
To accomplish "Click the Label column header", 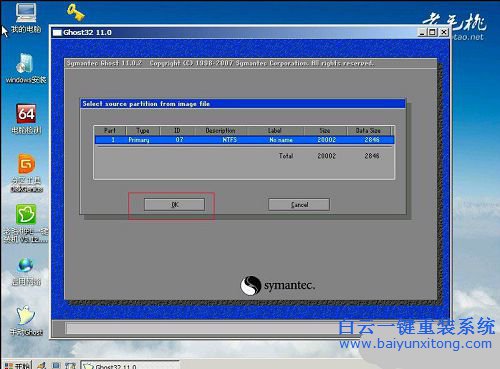I will [x=275, y=130].
